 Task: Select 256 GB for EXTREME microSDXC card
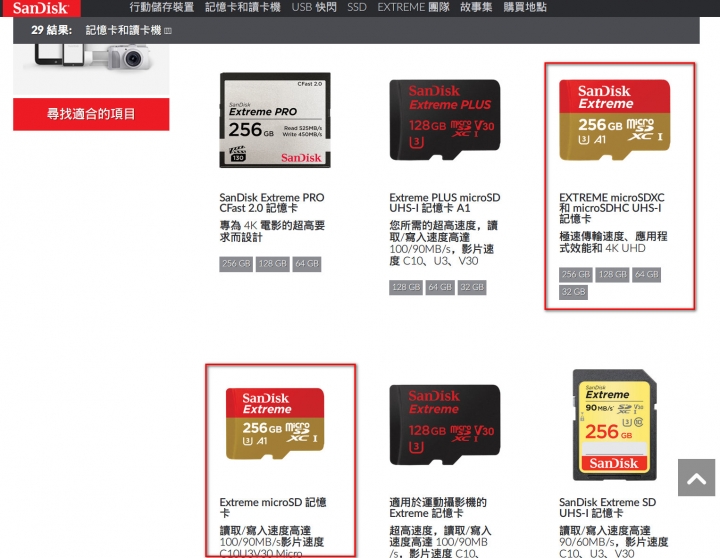(576, 275)
